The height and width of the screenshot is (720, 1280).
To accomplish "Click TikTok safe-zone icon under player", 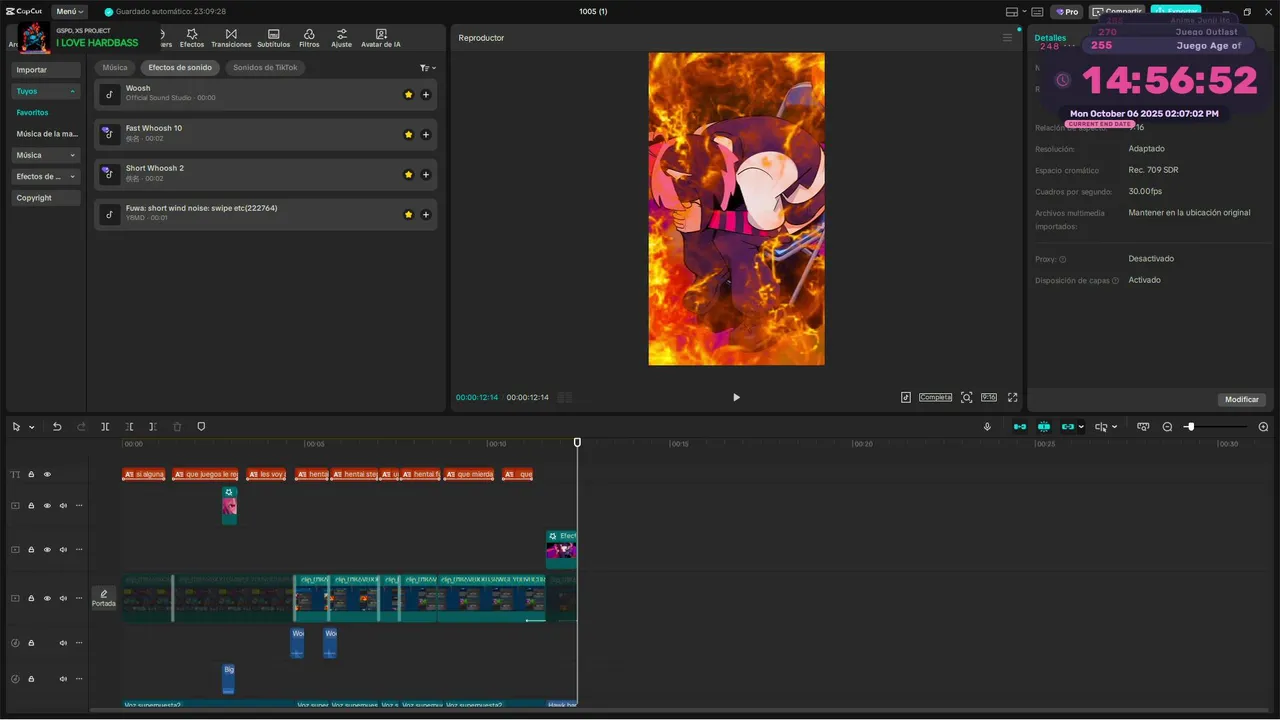I will click(x=906, y=397).
